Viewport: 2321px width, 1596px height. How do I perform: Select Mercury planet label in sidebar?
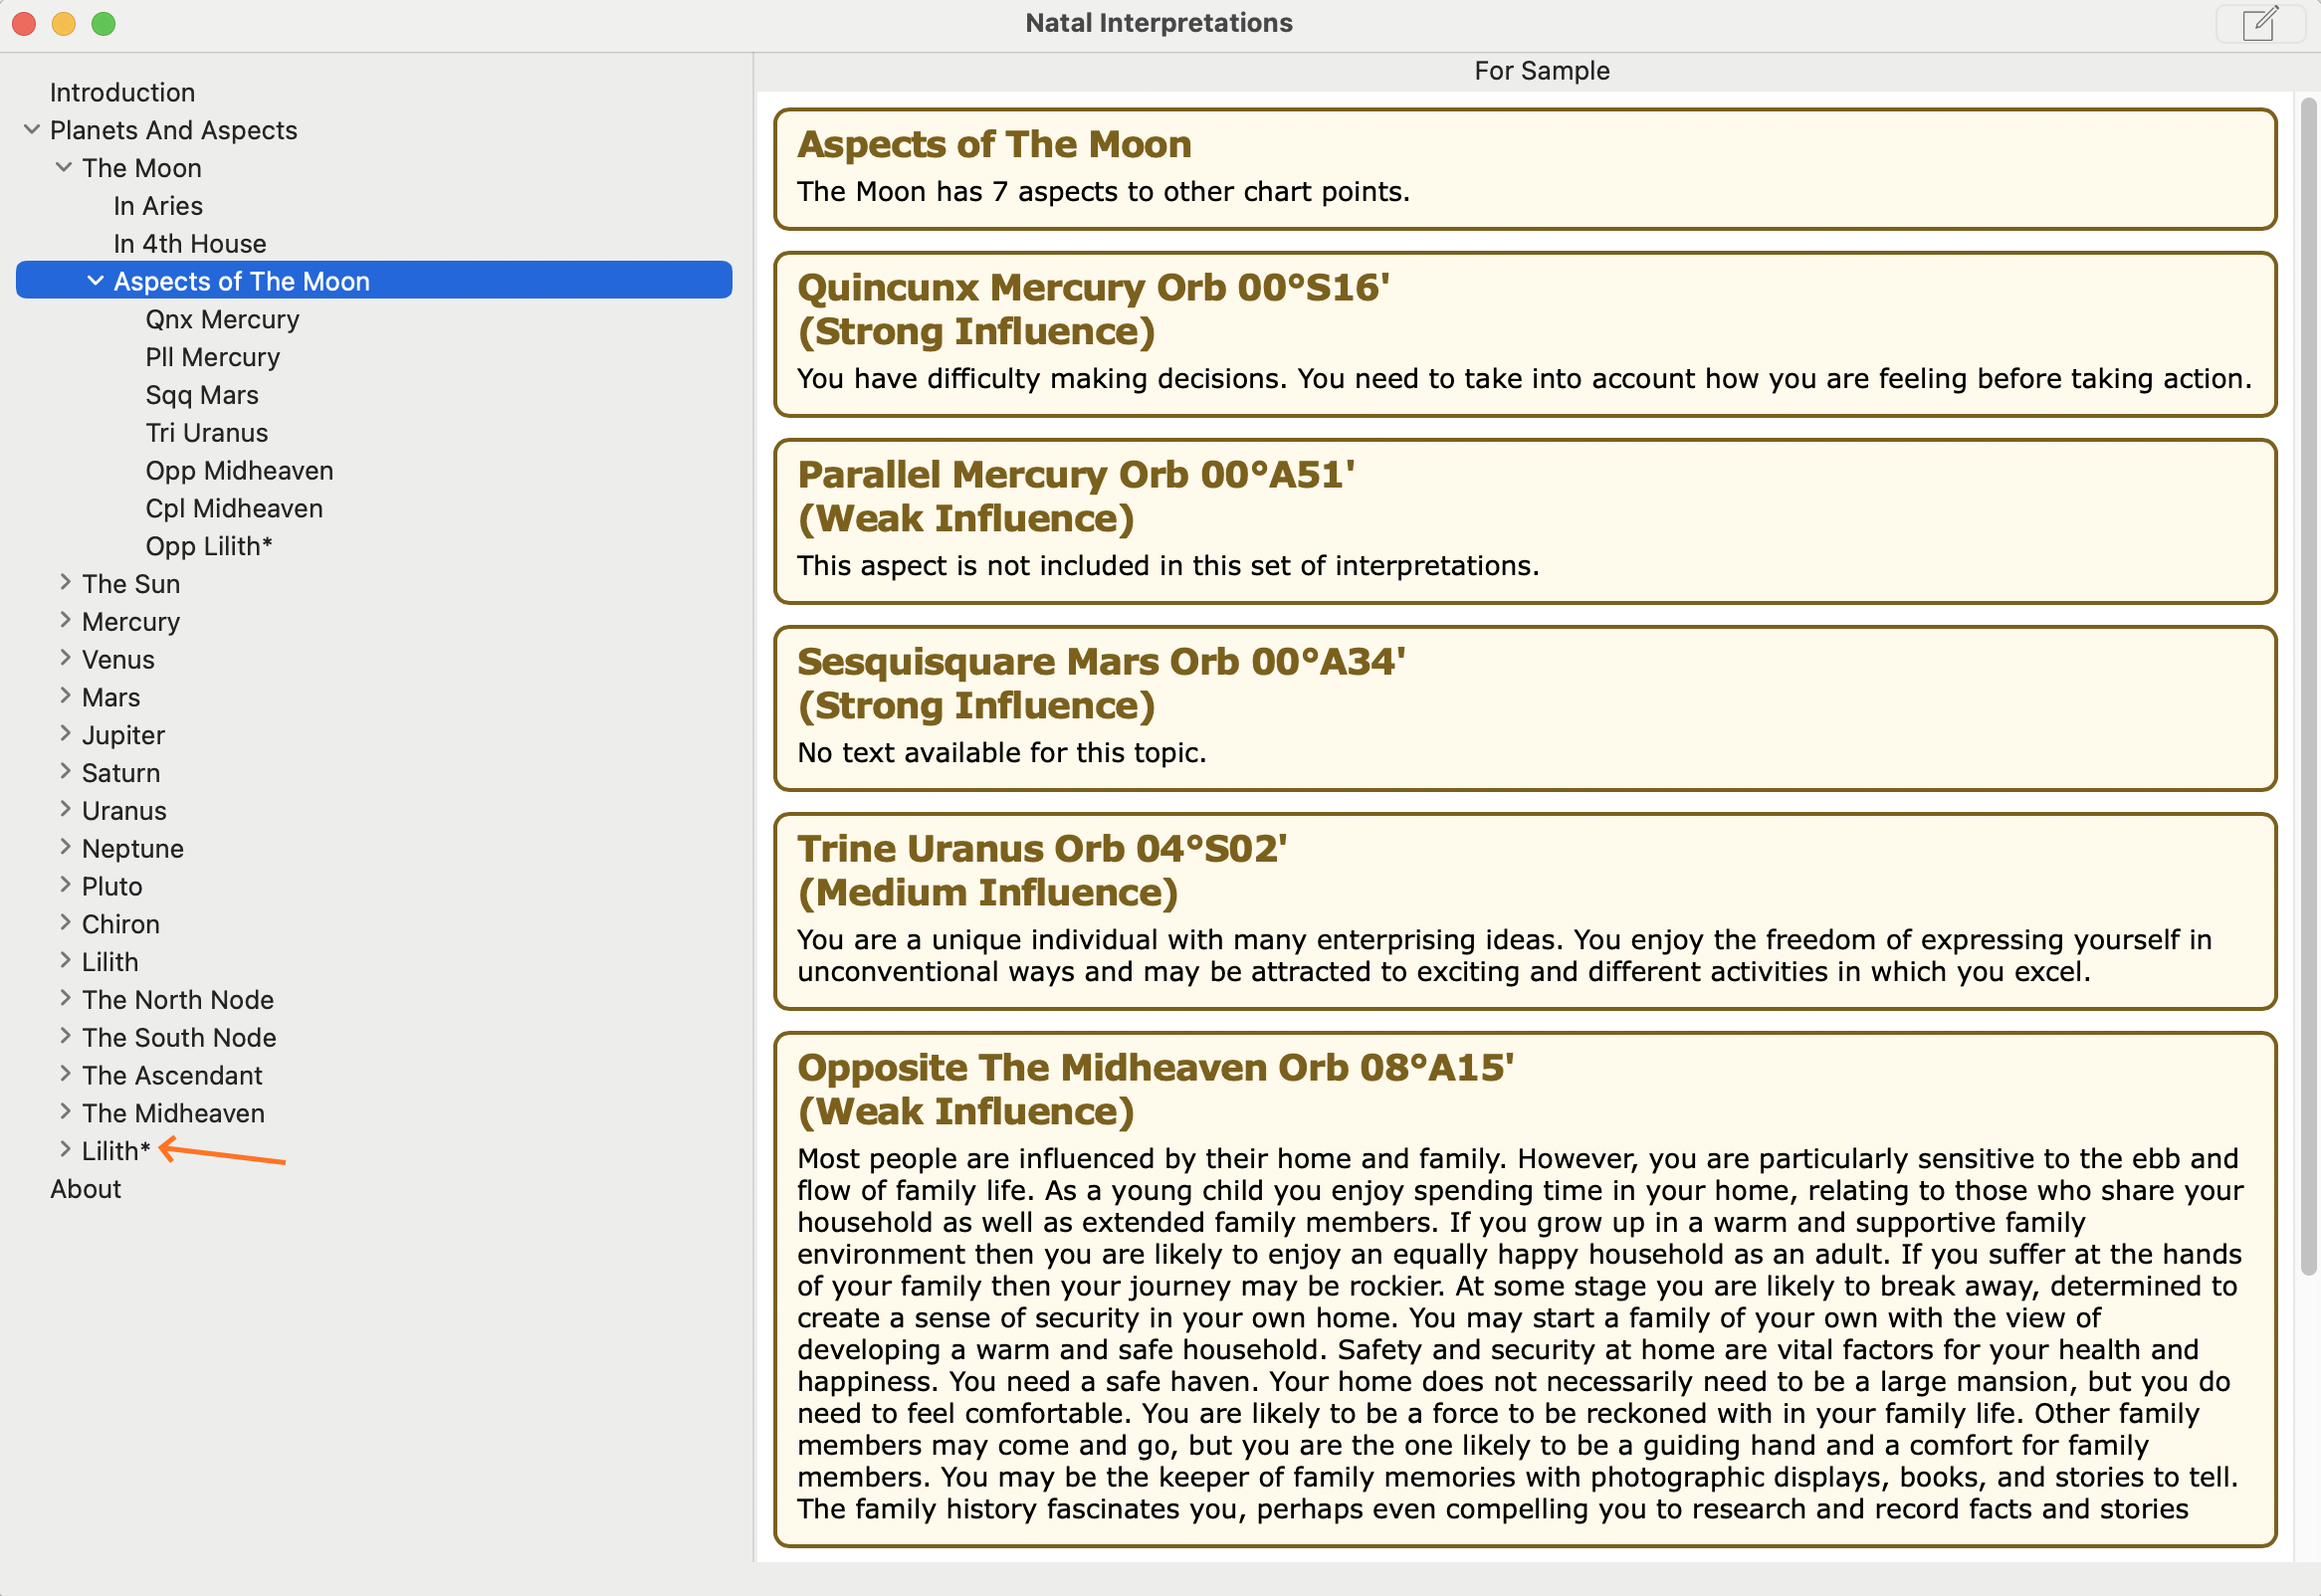pyautogui.click(x=131, y=622)
